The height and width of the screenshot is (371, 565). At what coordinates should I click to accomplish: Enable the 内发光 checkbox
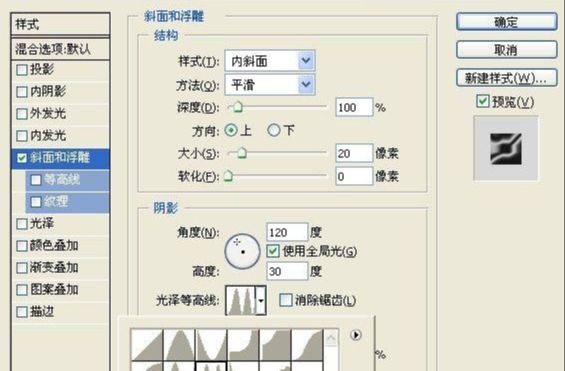tap(22, 136)
